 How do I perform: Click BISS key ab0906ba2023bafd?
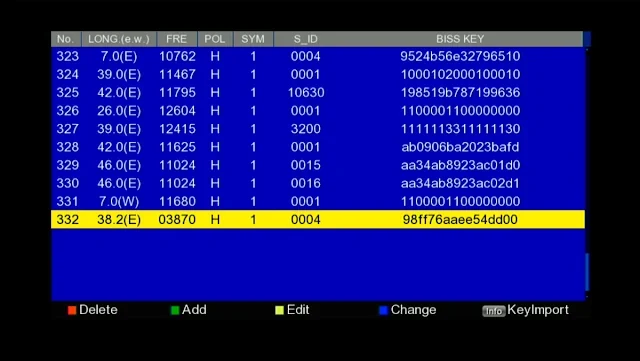click(460, 147)
